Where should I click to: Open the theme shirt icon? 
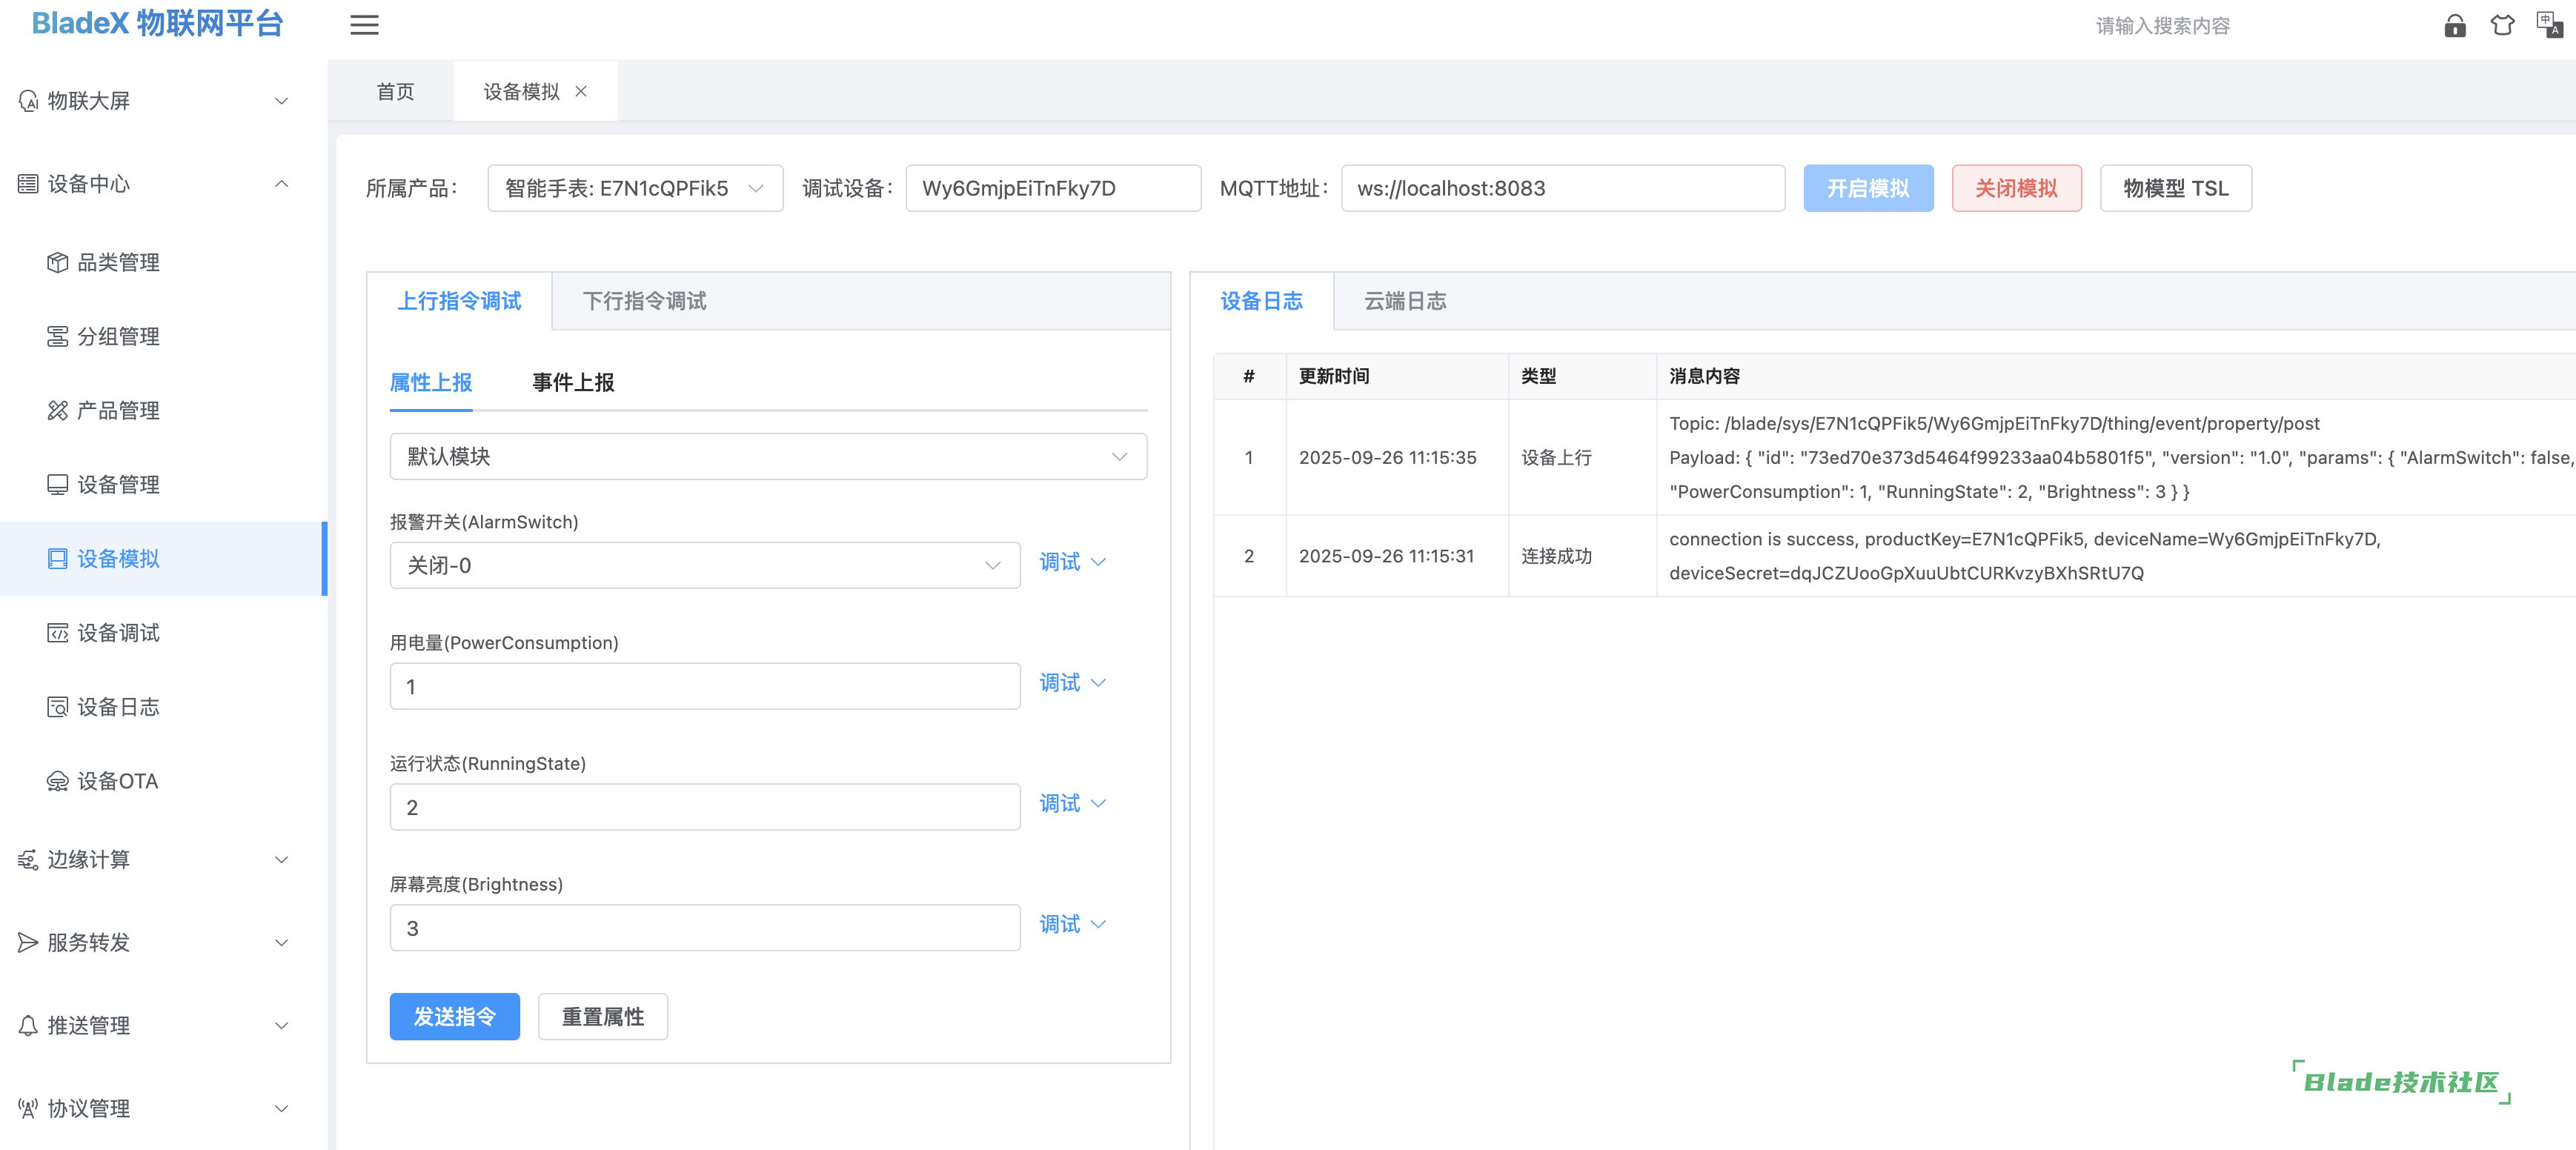point(2502,25)
